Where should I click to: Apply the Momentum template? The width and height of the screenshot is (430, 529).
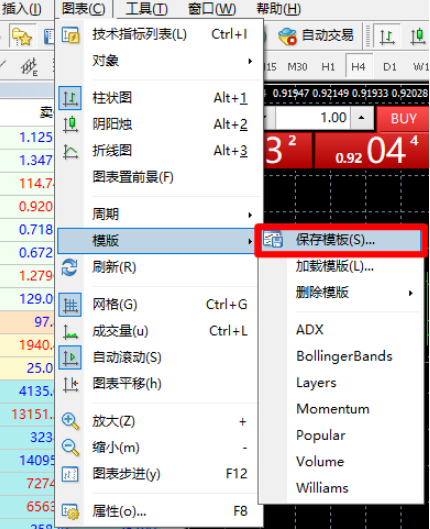(x=341, y=409)
